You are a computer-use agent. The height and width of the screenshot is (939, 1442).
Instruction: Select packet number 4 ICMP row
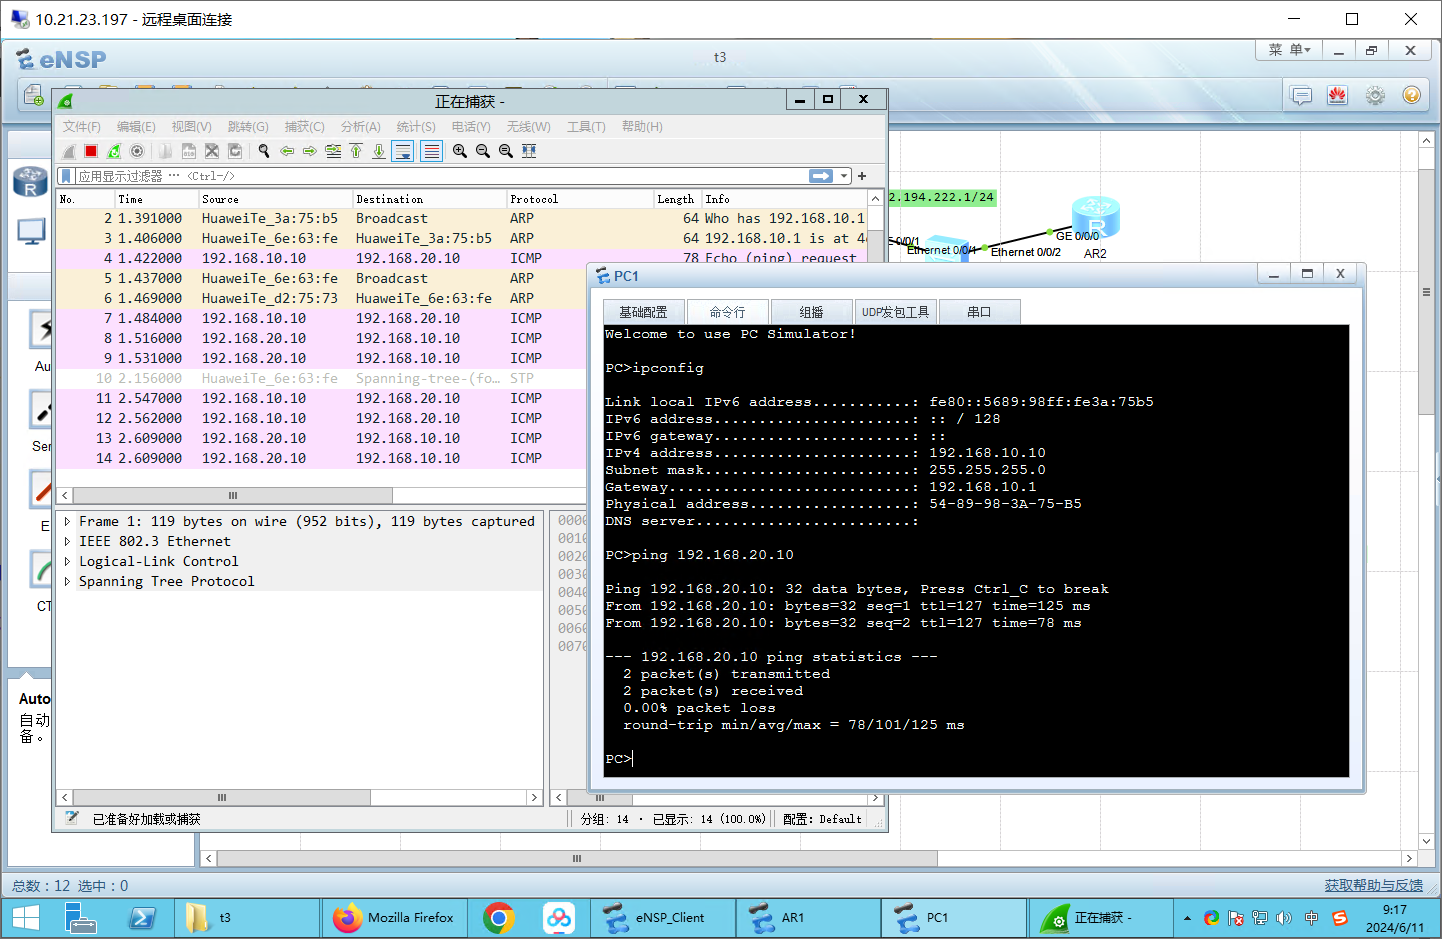tap(321, 258)
